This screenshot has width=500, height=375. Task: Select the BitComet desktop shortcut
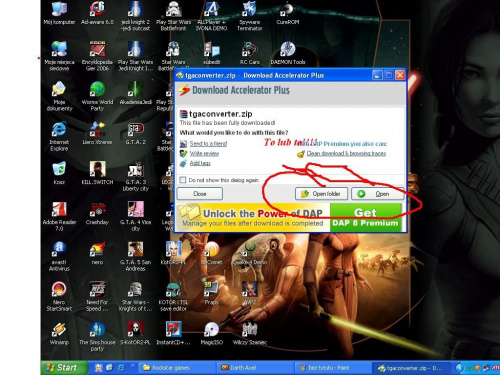tap(211, 253)
